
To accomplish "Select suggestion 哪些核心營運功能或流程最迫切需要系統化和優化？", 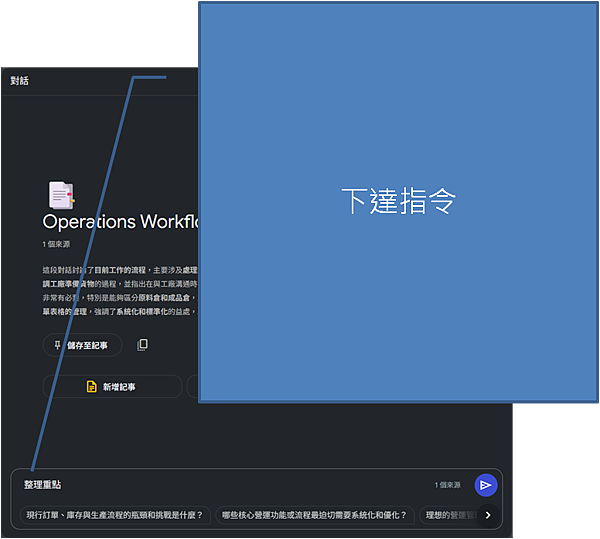I will click(x=315, y=515).
